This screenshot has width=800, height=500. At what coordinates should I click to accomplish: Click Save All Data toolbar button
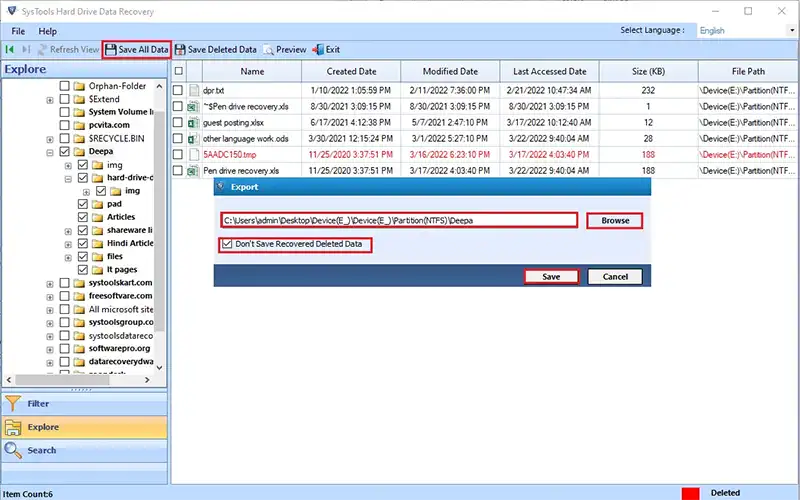[x=136, y=49]
